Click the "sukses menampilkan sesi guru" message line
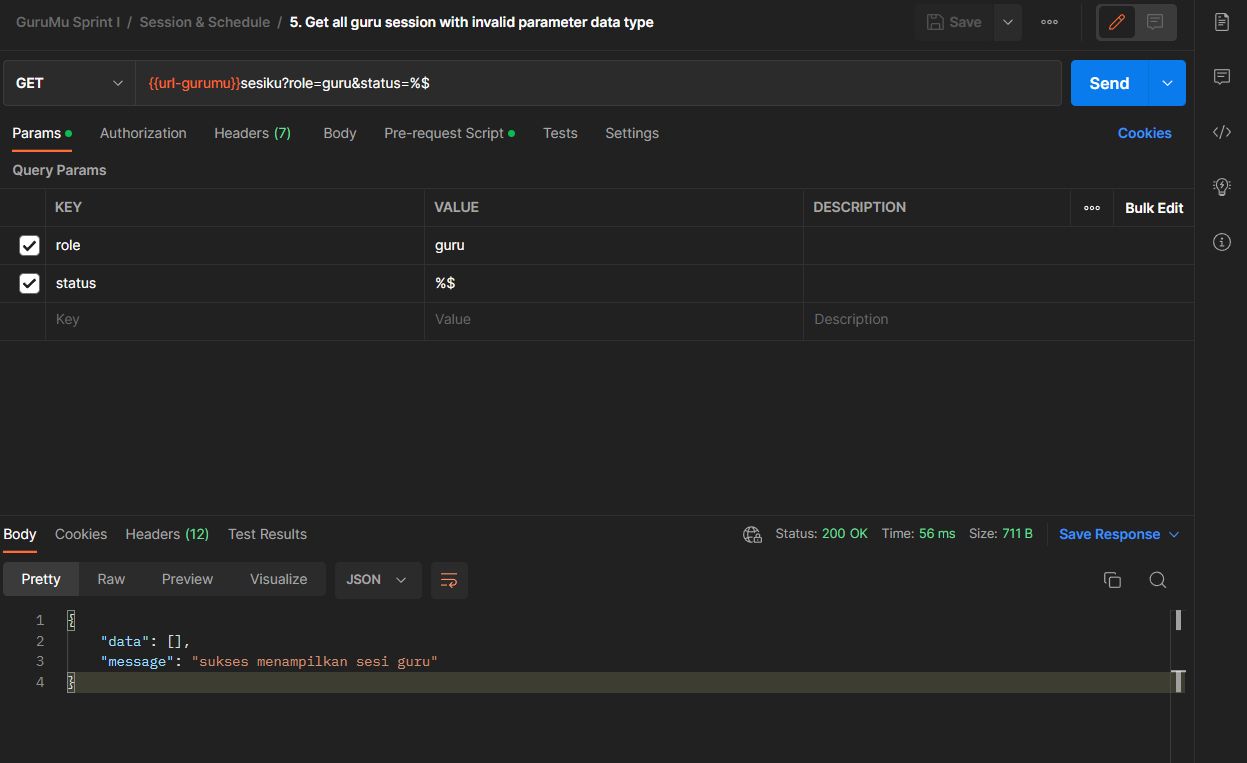 coord(269,662)
